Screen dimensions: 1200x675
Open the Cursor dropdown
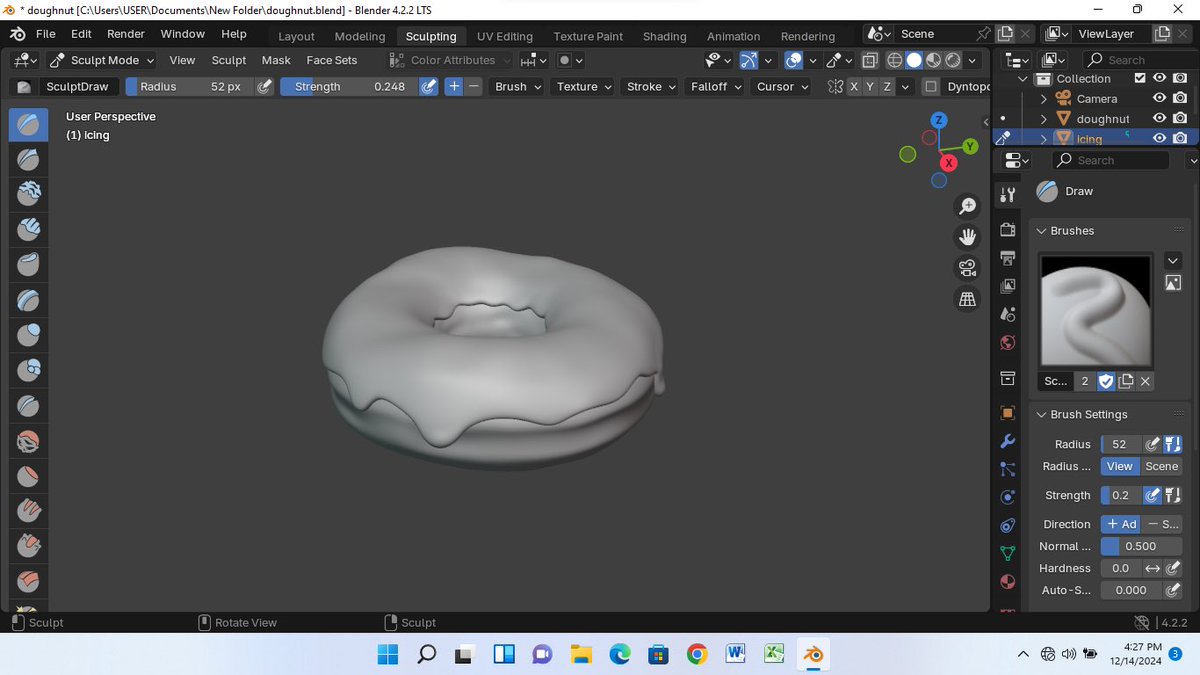[x=782, y=86]
